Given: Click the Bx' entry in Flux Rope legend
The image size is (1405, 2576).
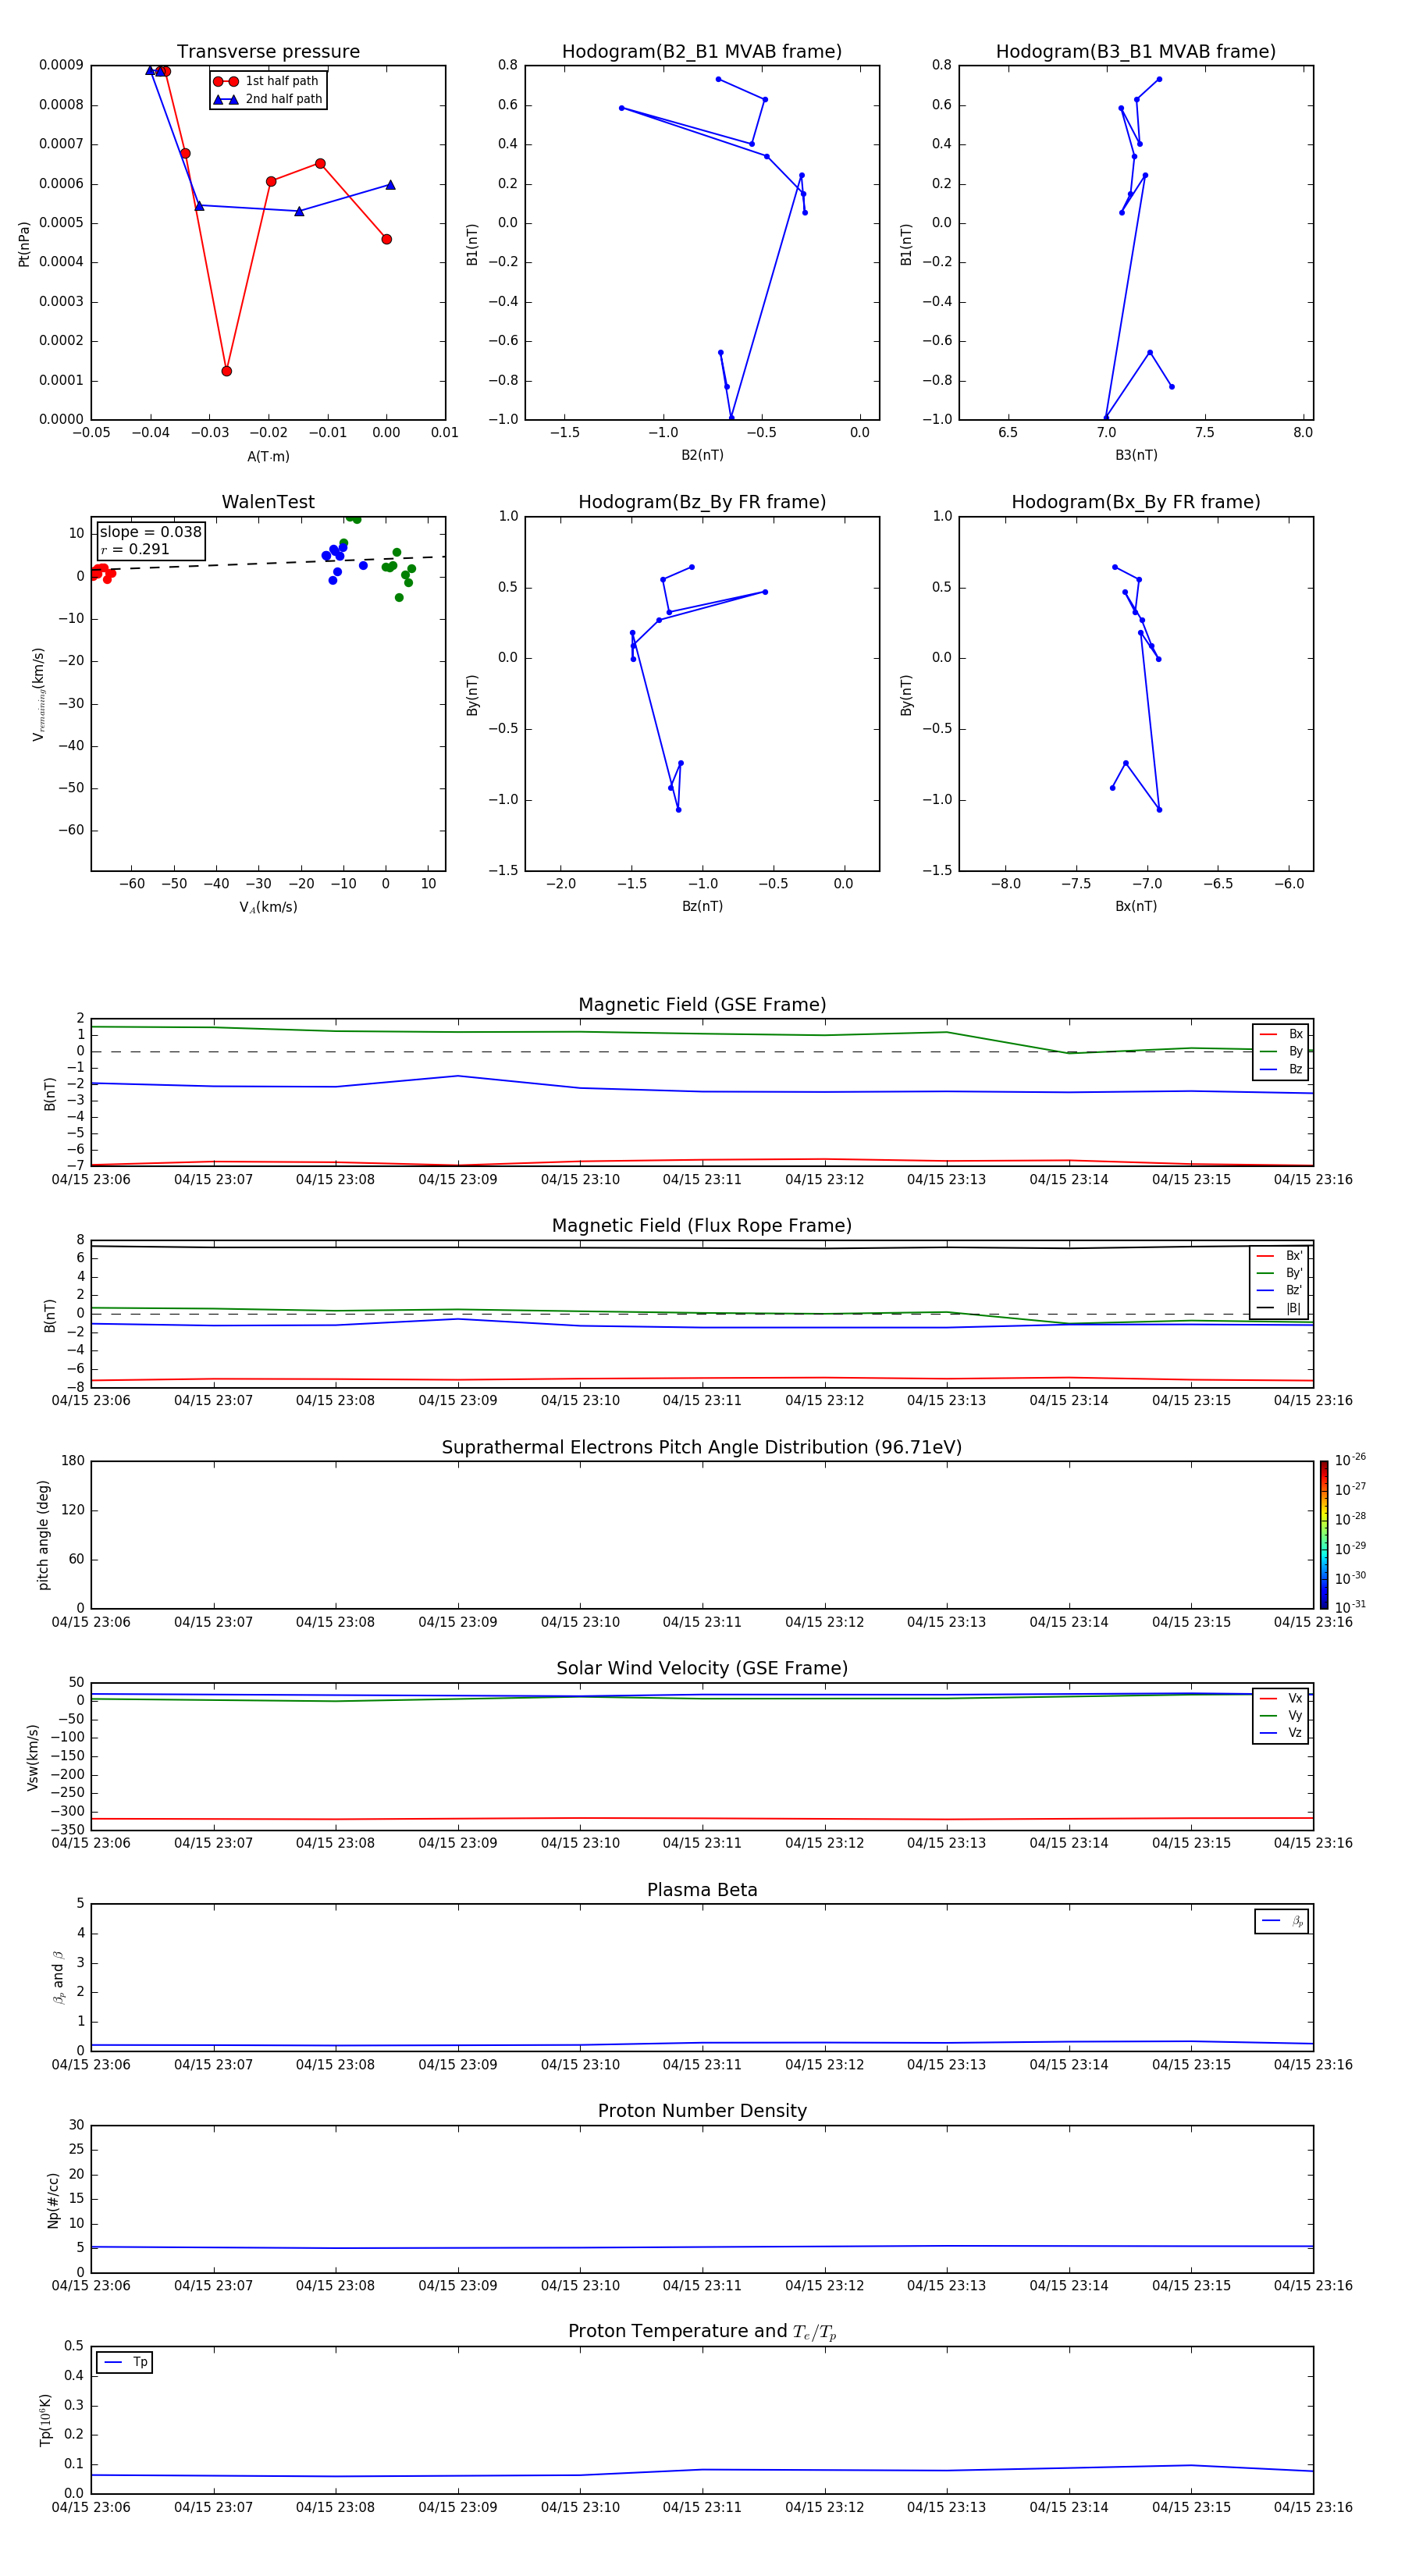Looking at the screenshot, I should 1279,1256.
